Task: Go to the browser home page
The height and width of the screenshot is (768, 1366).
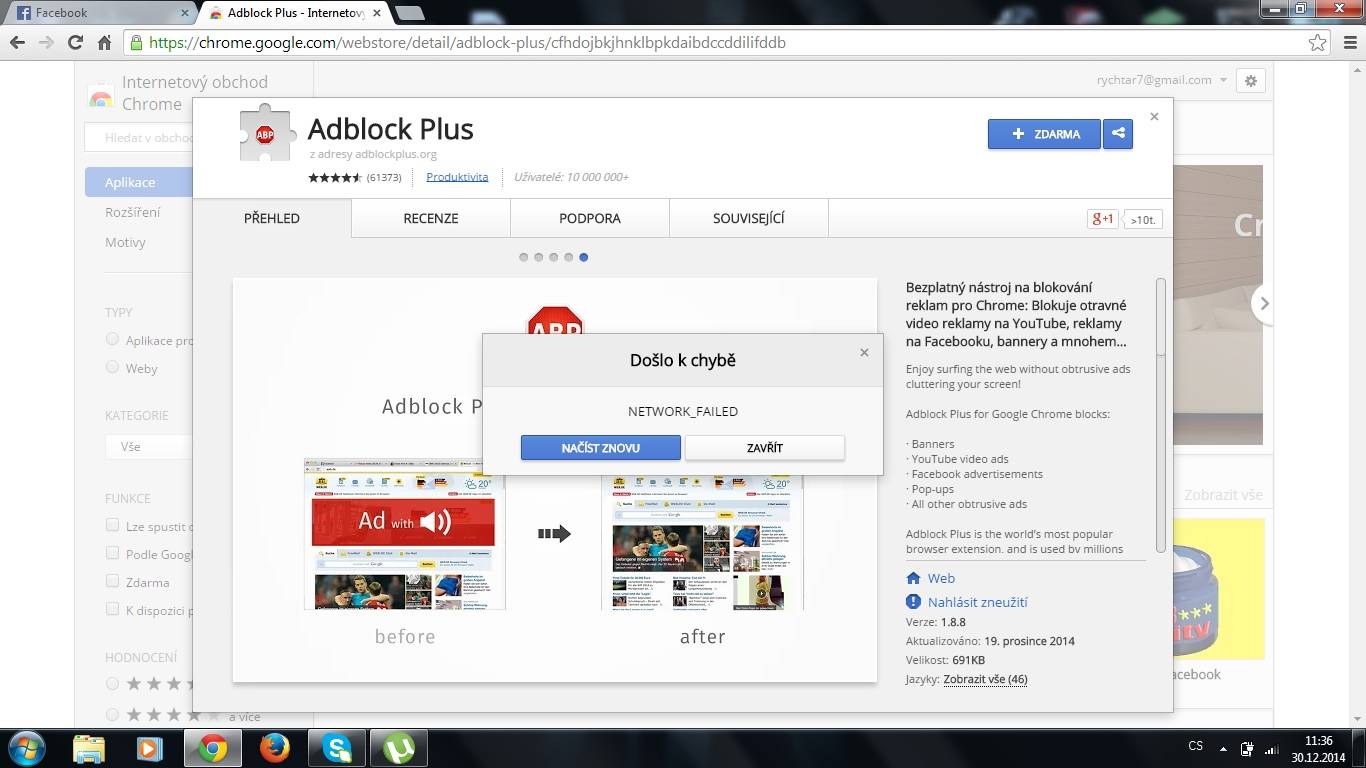Action: coord(104,42)
